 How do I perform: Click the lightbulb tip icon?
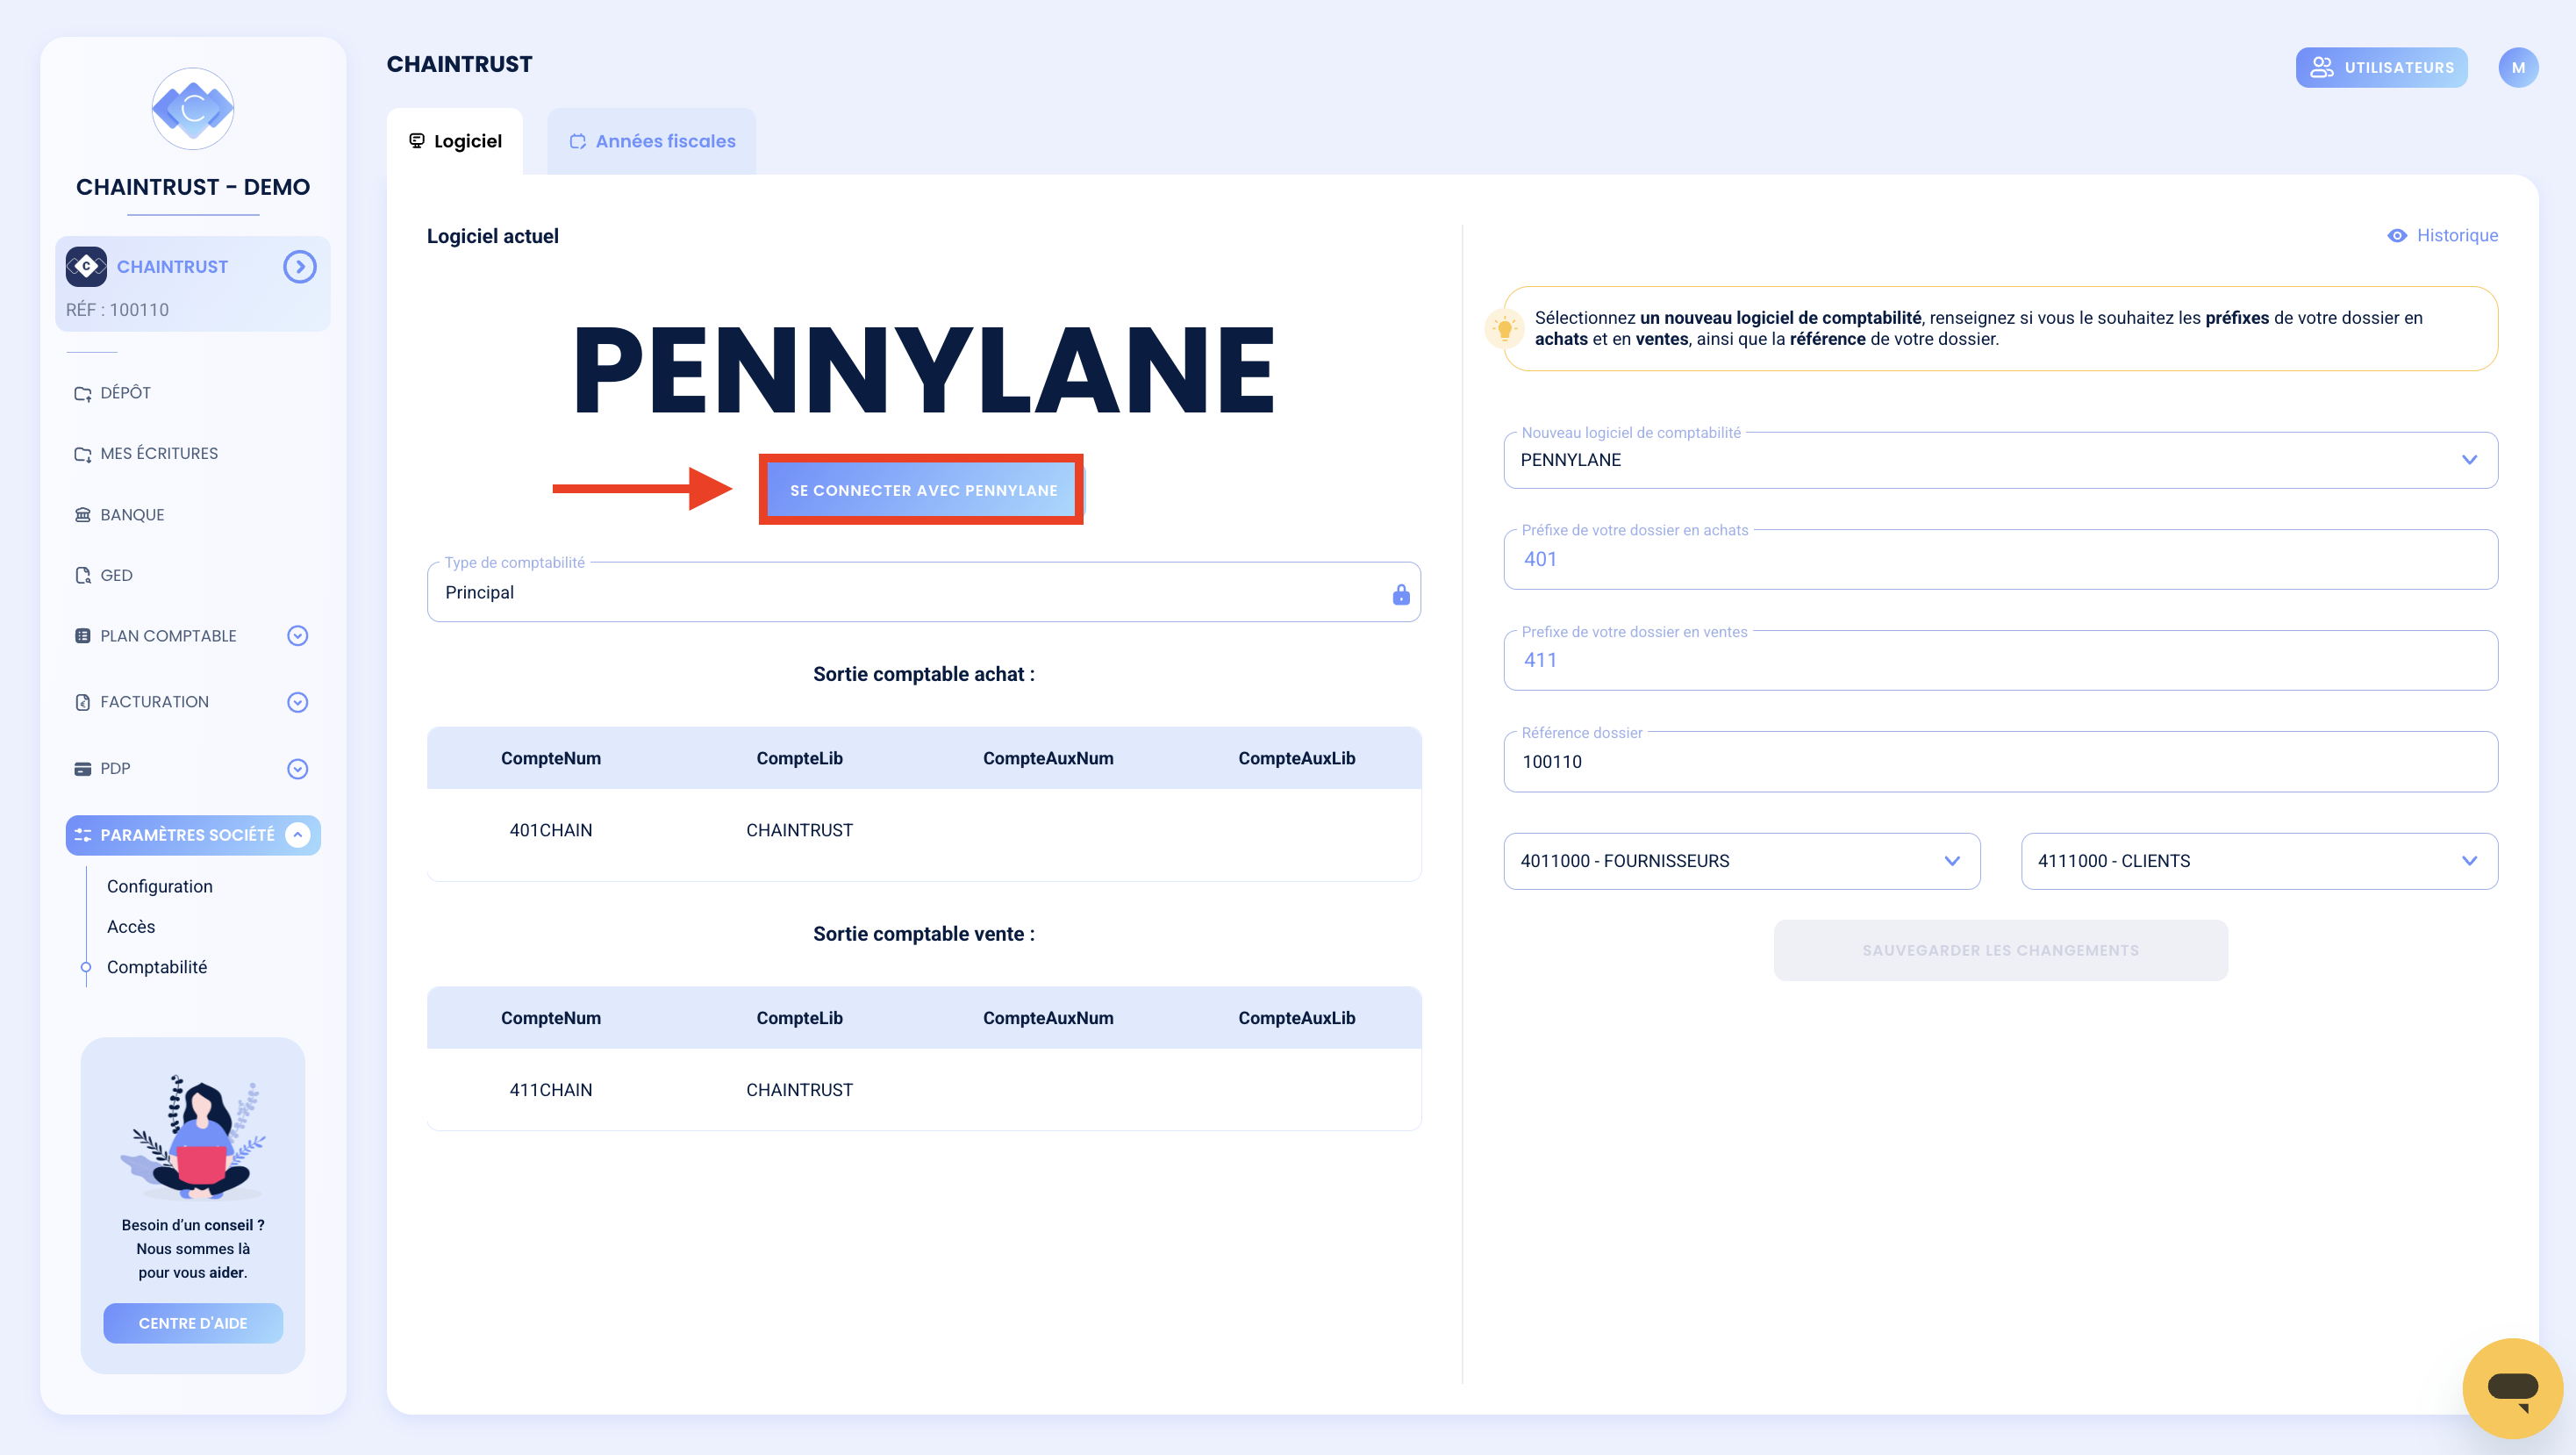1505,328
